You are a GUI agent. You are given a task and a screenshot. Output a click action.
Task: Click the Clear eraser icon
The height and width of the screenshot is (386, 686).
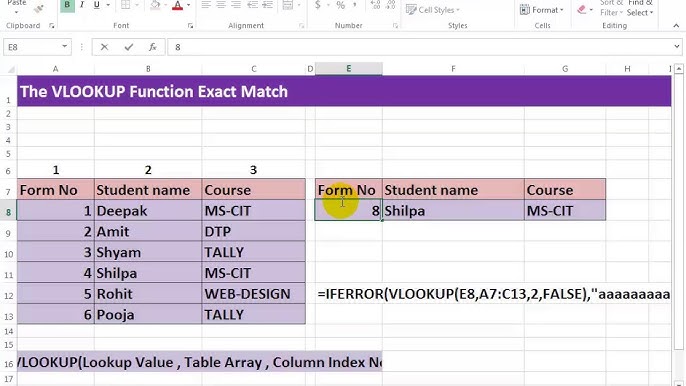pos(581,9)
